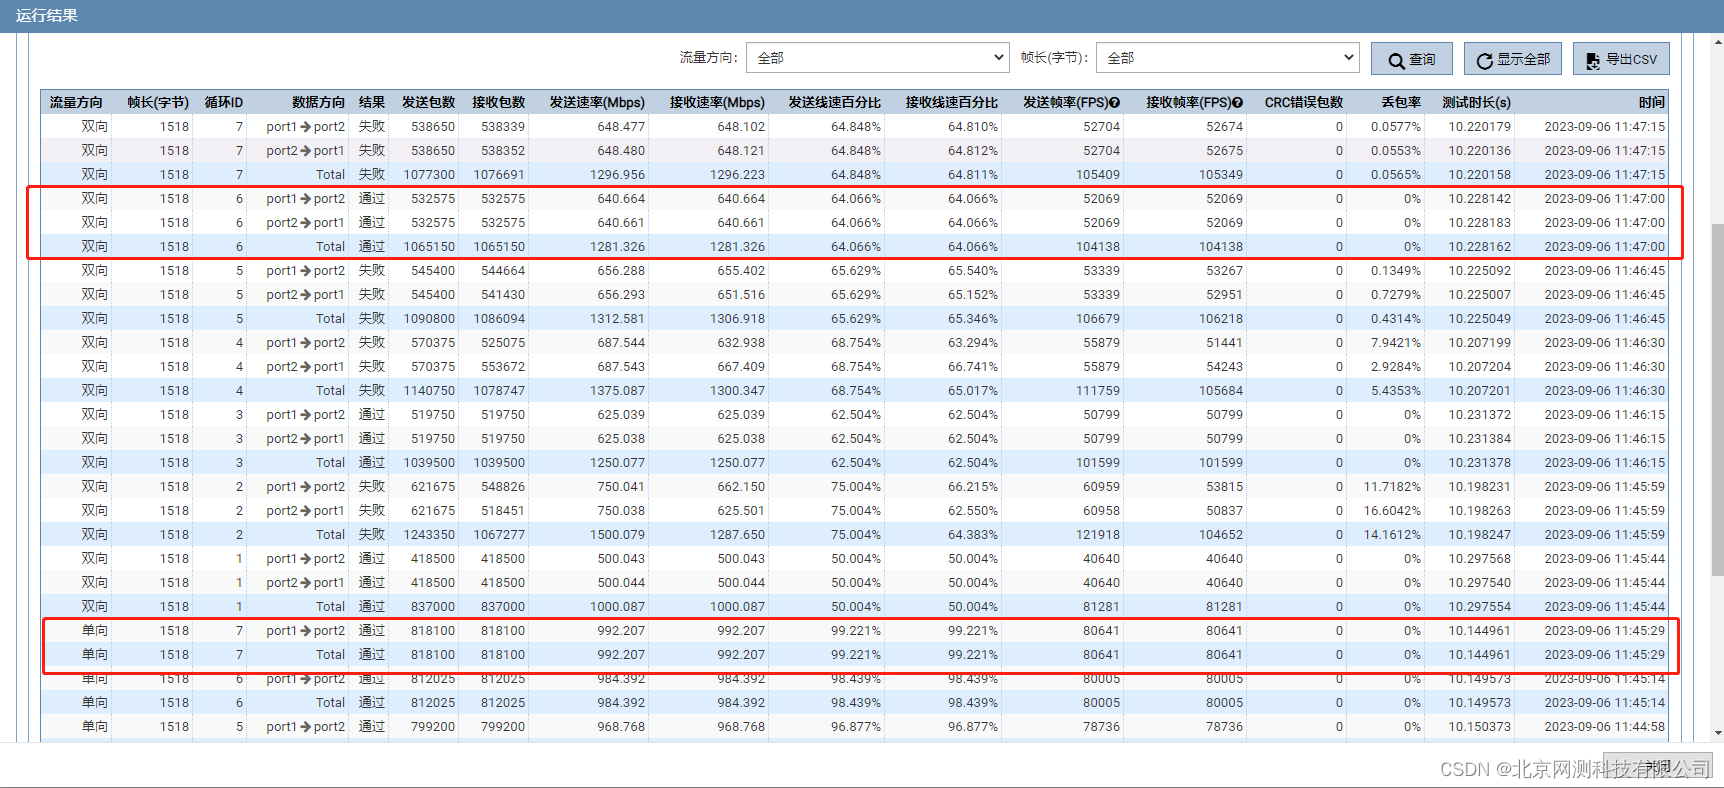Image resolution: width=1724 pixels, height=788 pixels.
Task: Click the vertical scrollbar thumb
Action: click(x=1718, y=400)
